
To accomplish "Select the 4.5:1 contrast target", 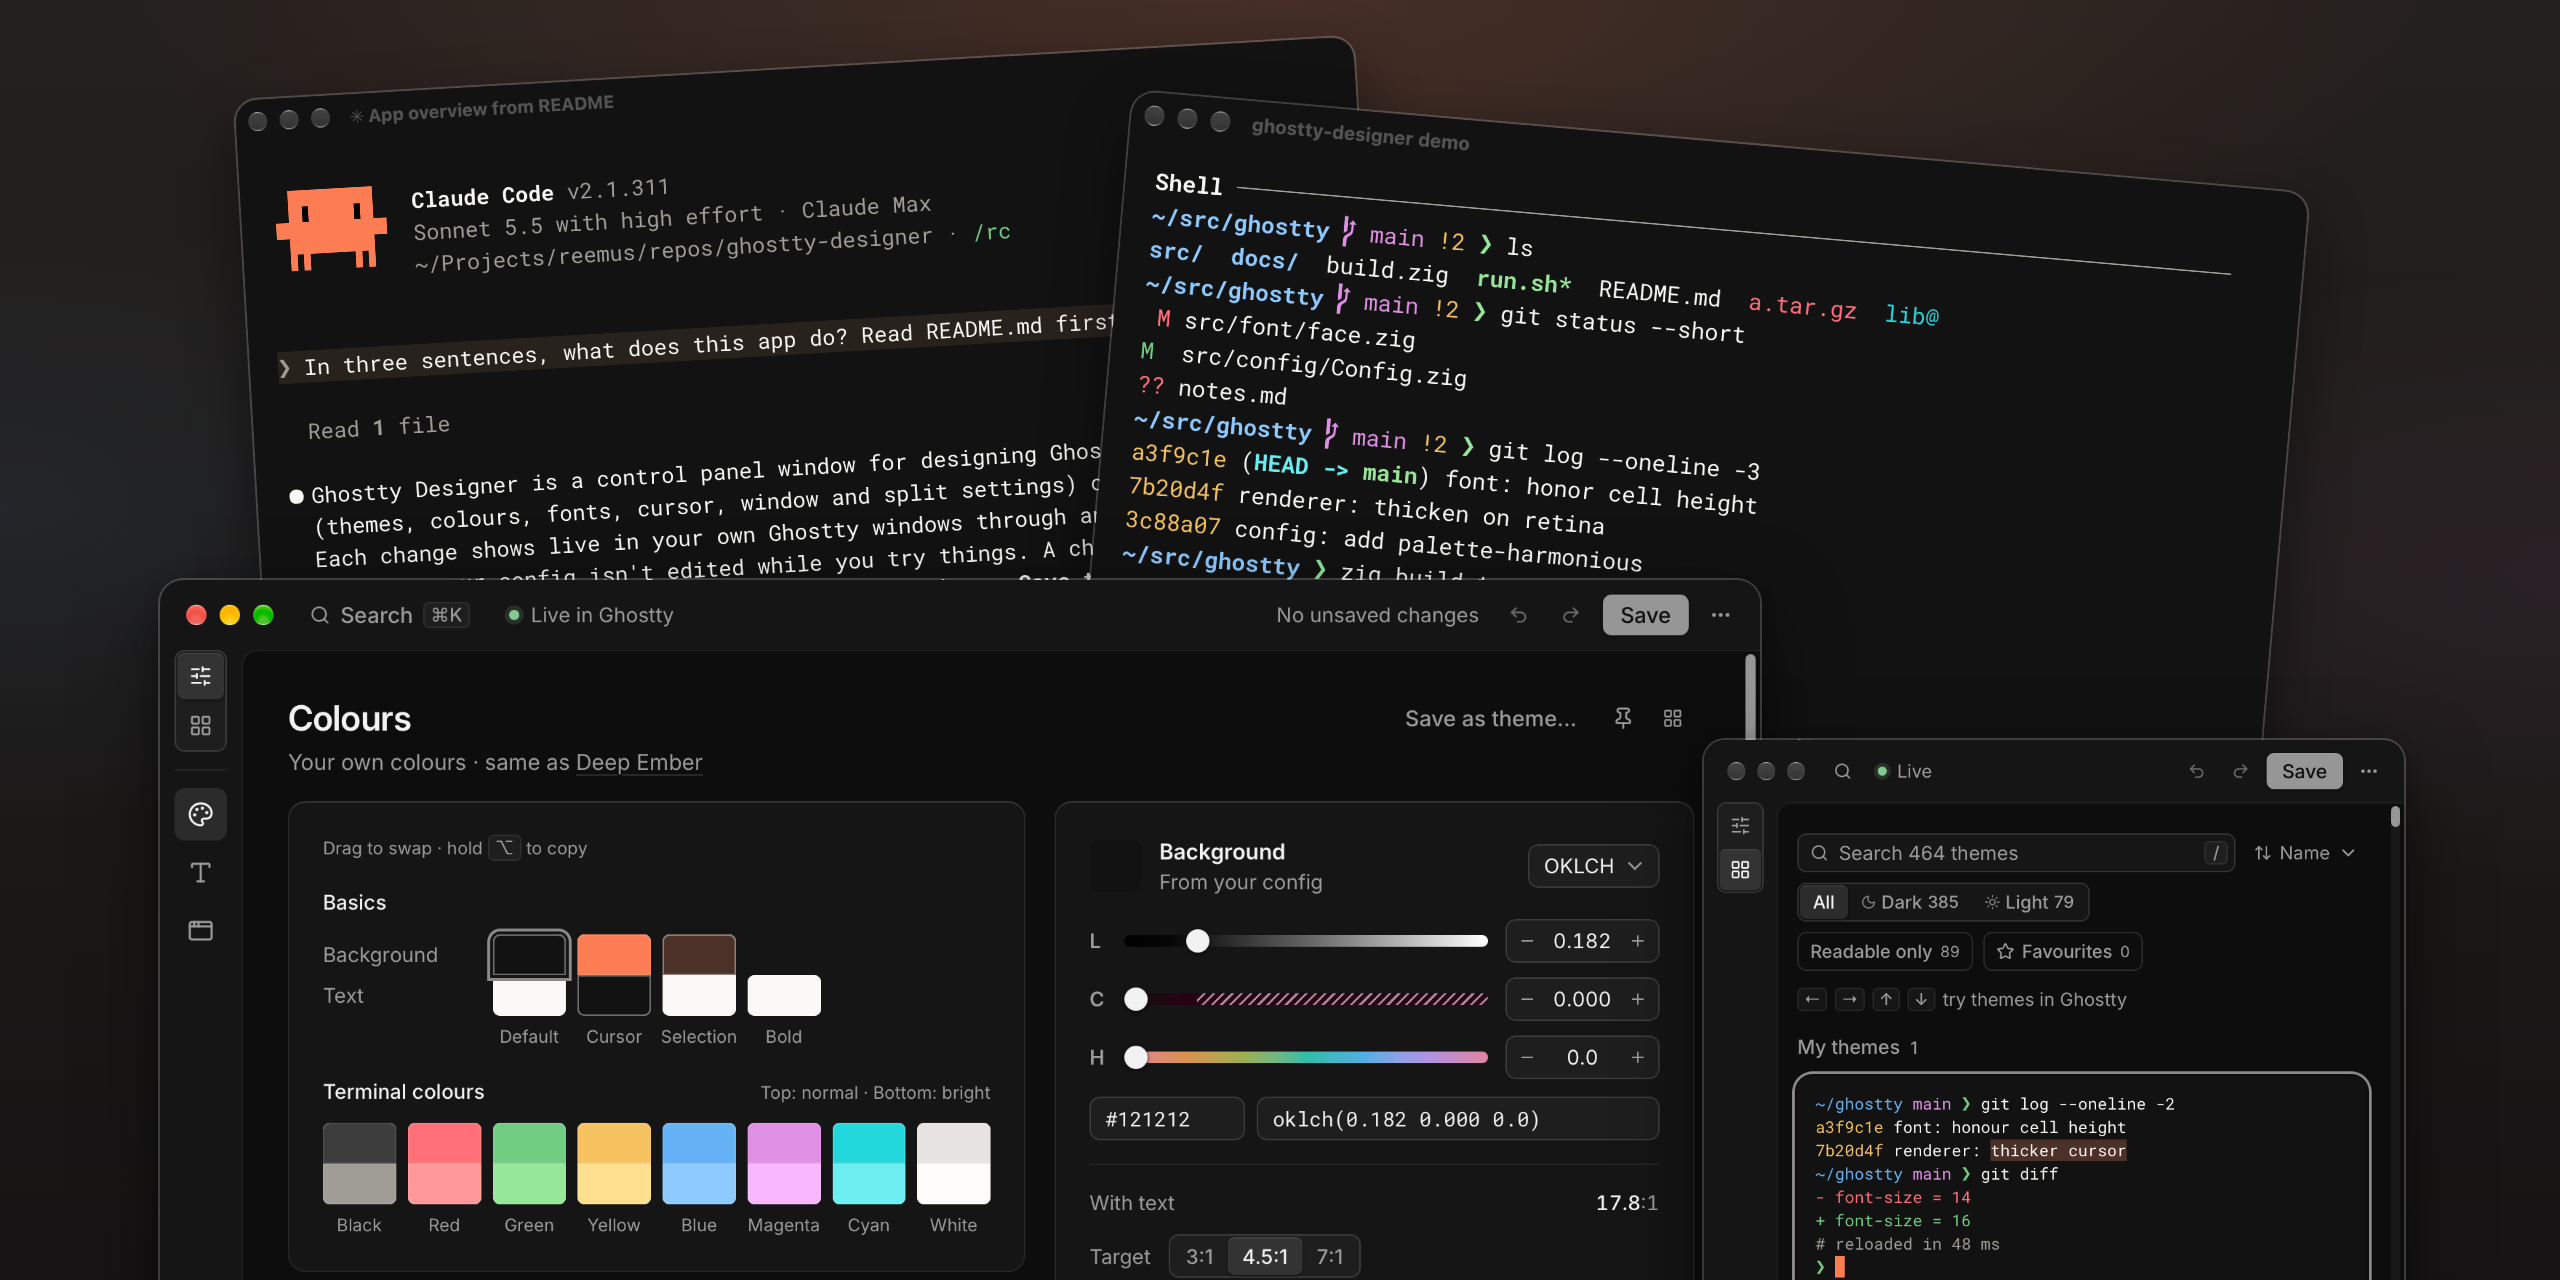I will (1265, 1256).
